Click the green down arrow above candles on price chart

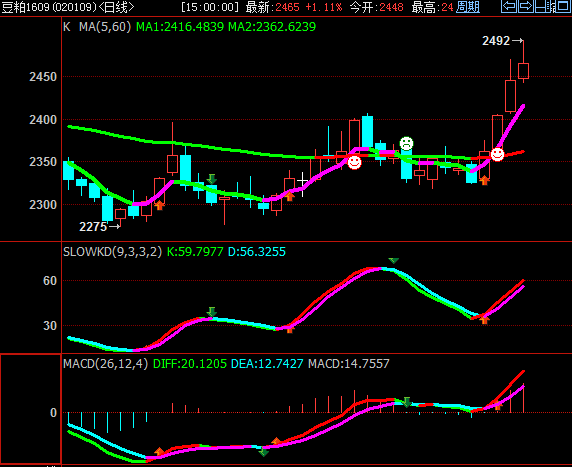coord(212,179)
